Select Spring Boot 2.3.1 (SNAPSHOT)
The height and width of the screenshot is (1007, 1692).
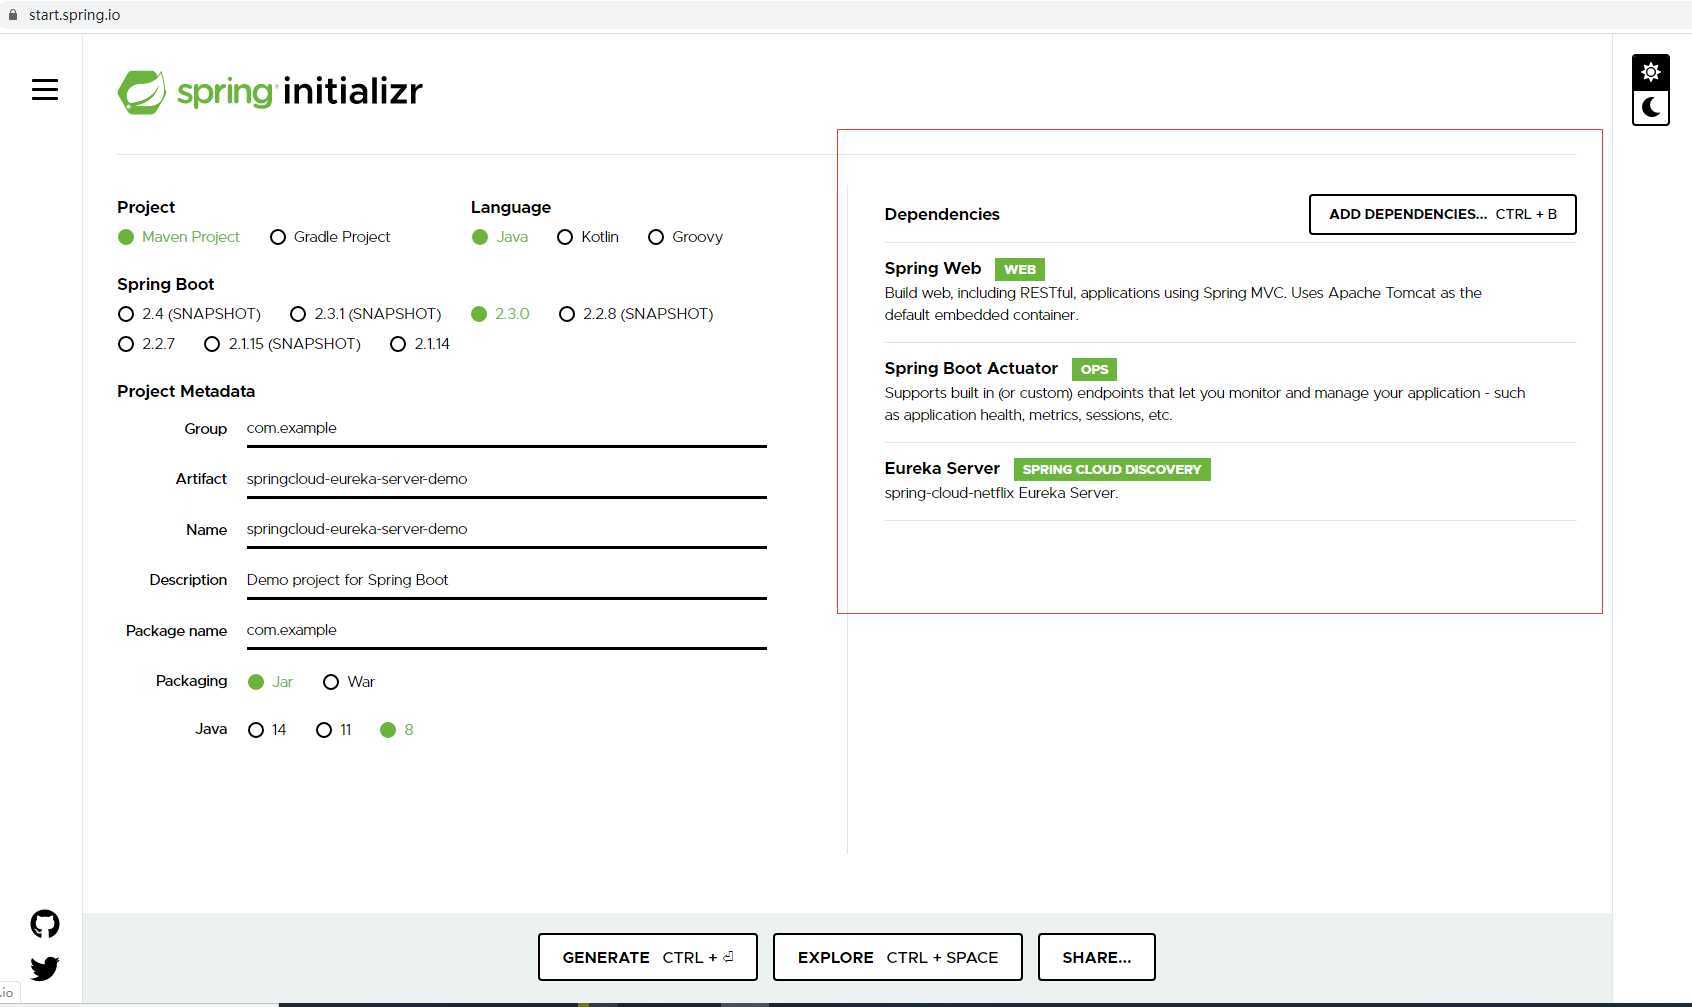(x=365, y=314)
